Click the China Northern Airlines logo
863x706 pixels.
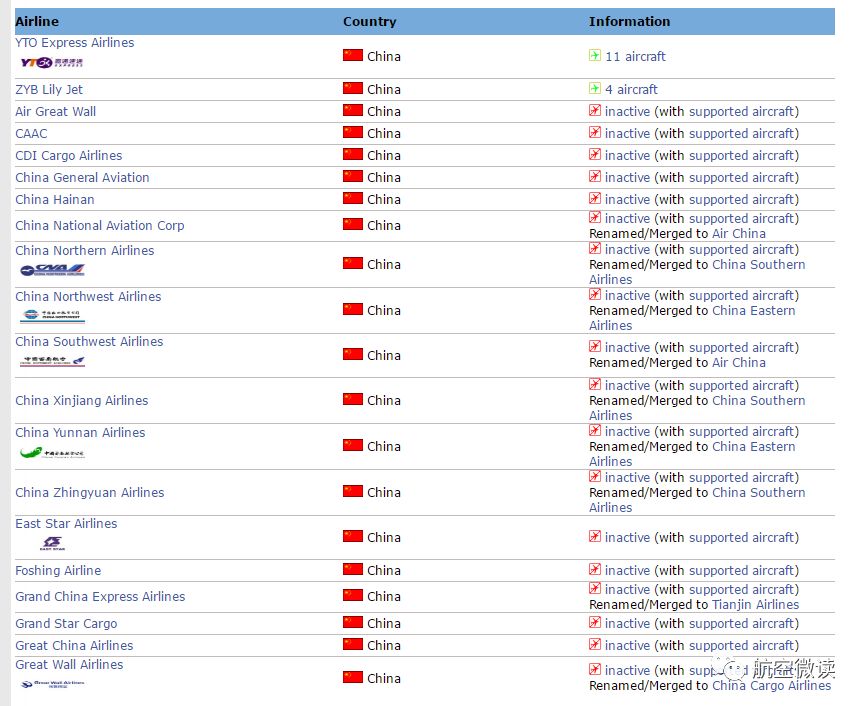[52, 270]
